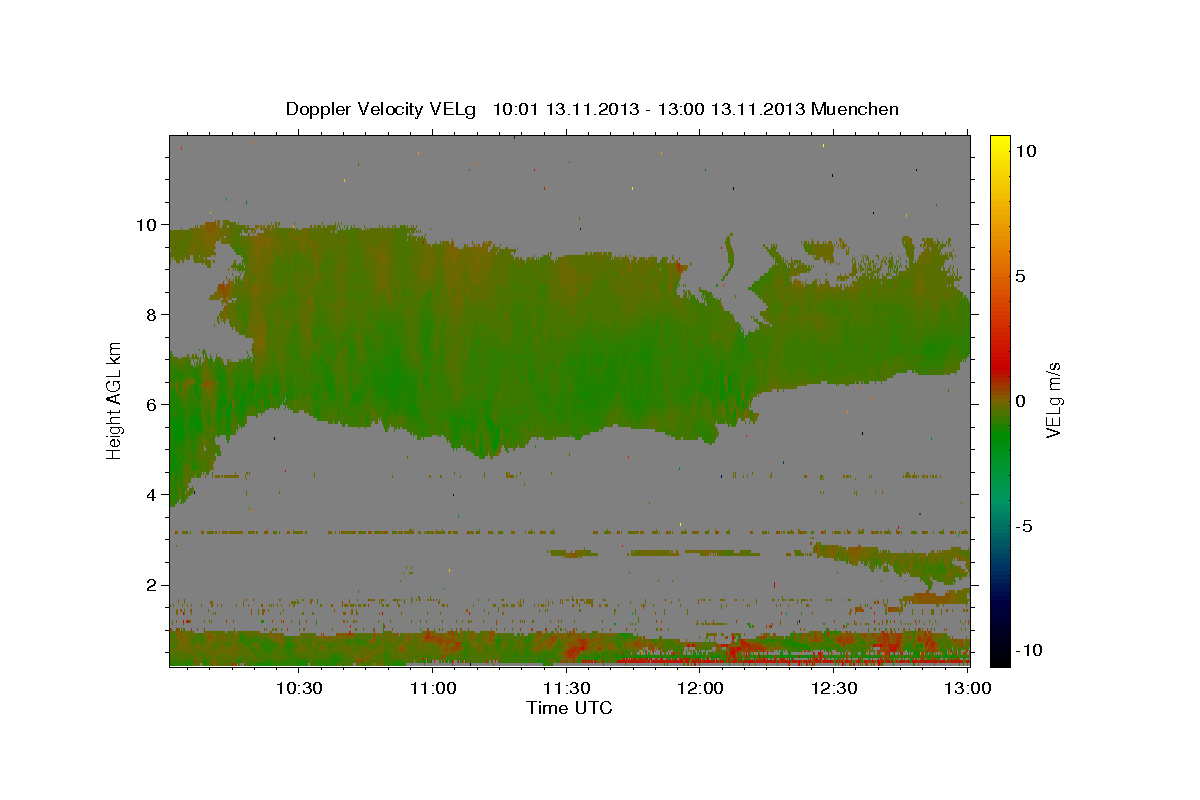1200x800 pixels.
Task: Click the colorbar tick label 5
Action: click(1023, 276)
